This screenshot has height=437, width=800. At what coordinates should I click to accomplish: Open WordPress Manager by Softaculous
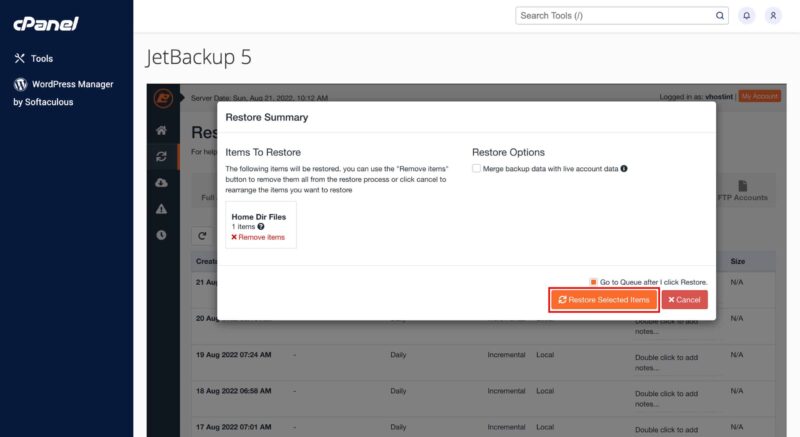pyautogui.click(x=63, y=93)
